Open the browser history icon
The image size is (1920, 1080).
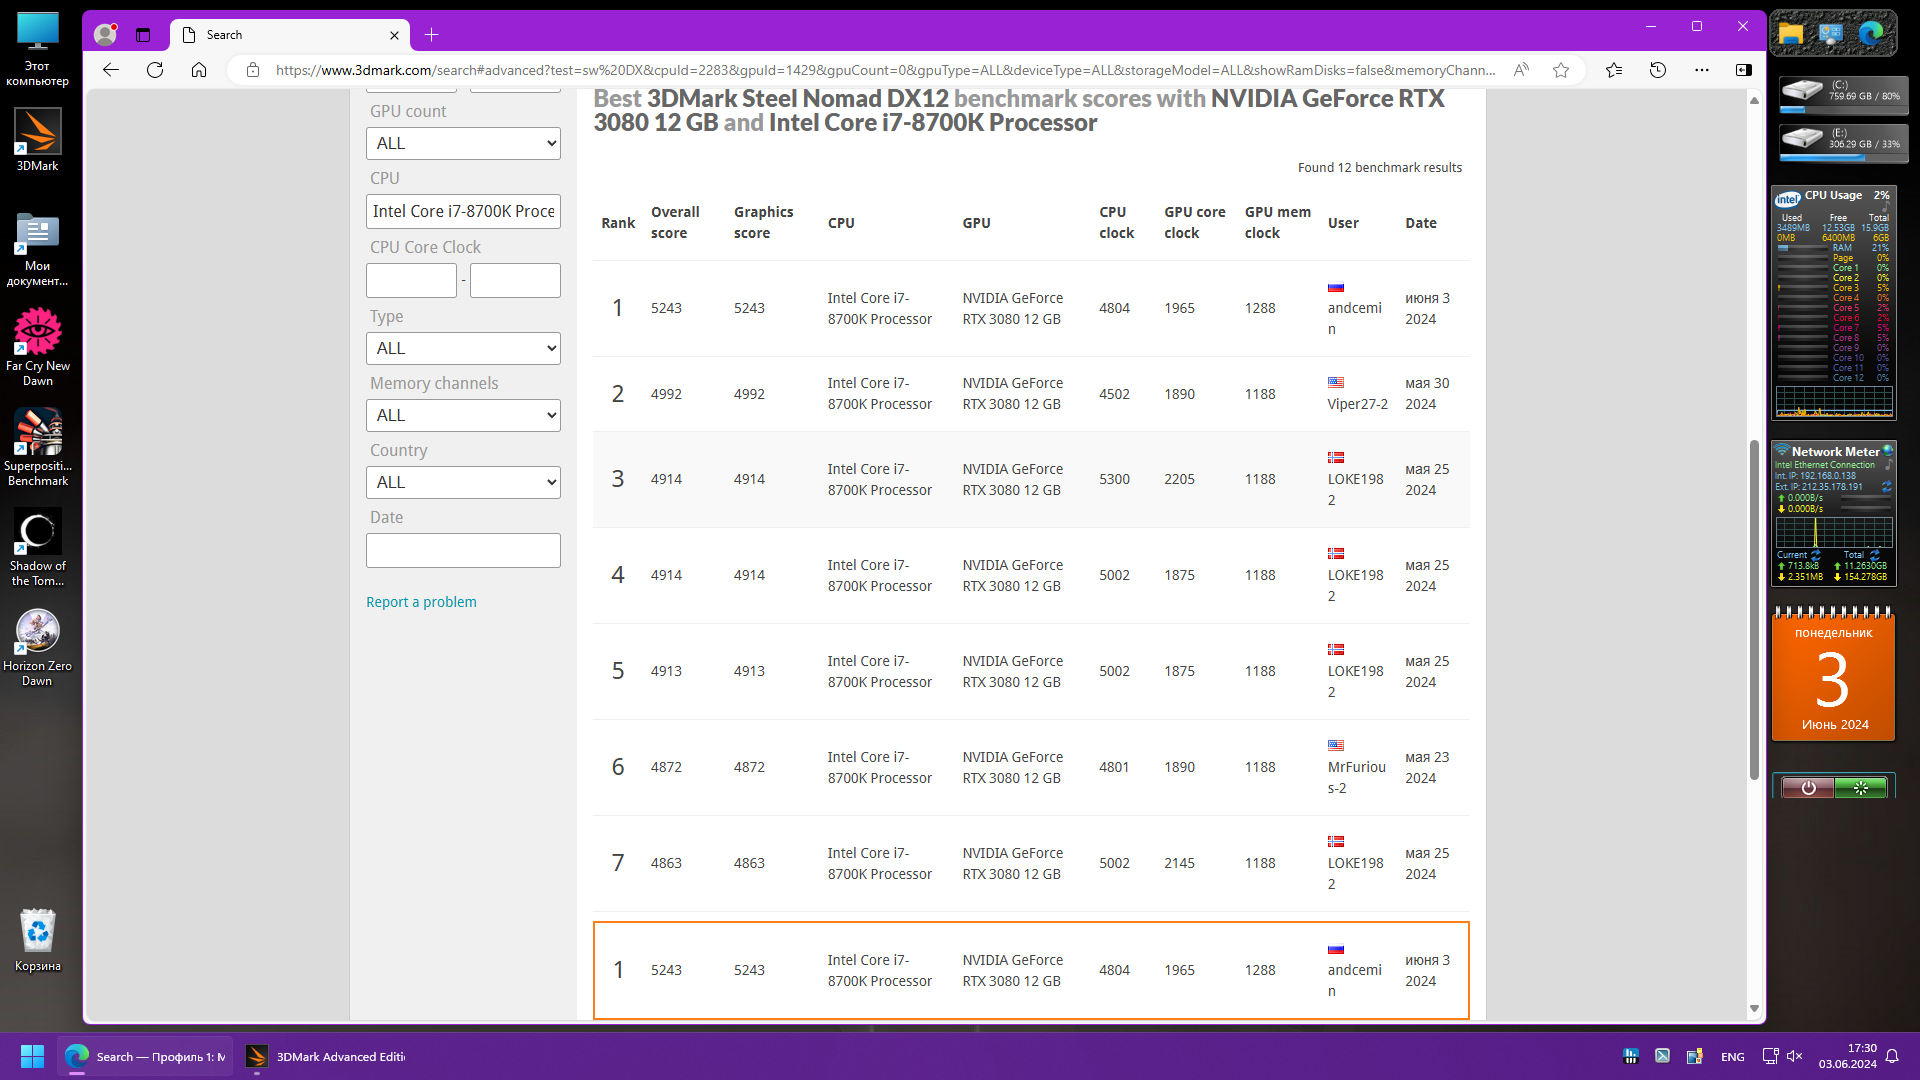pos(1658,70)
